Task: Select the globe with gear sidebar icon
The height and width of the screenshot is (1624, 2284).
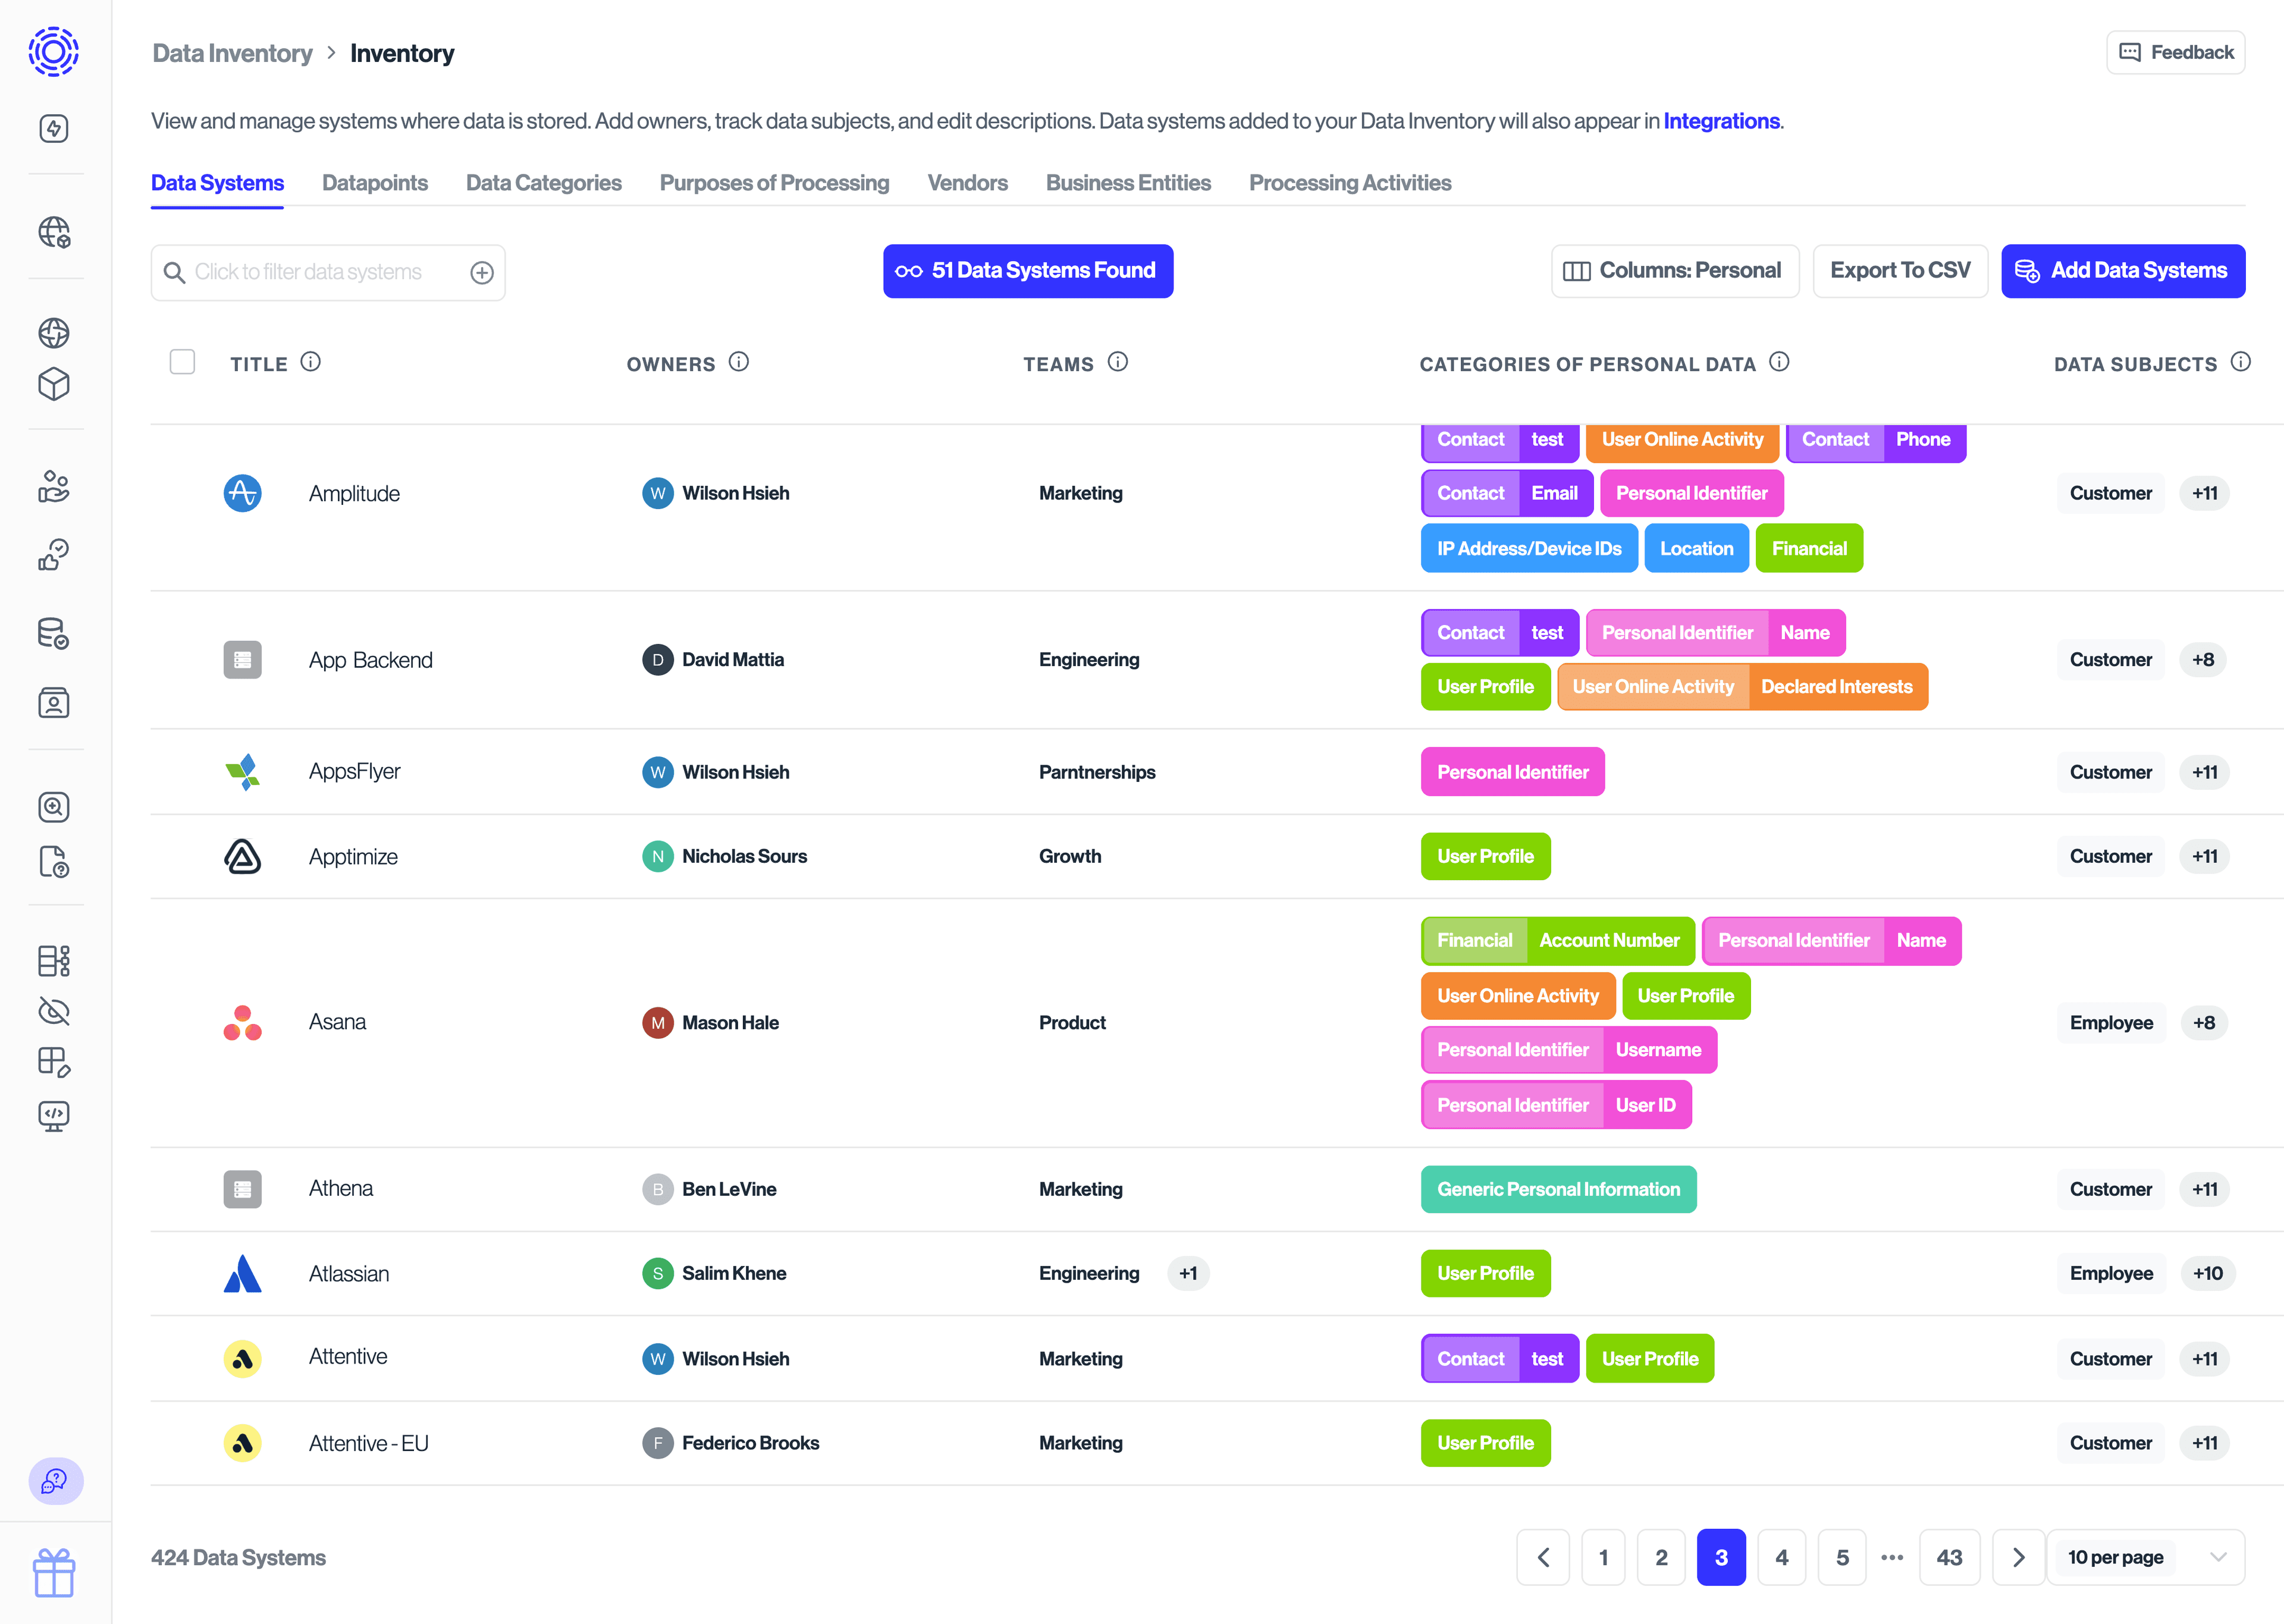Action: click(x=54, y=232)
